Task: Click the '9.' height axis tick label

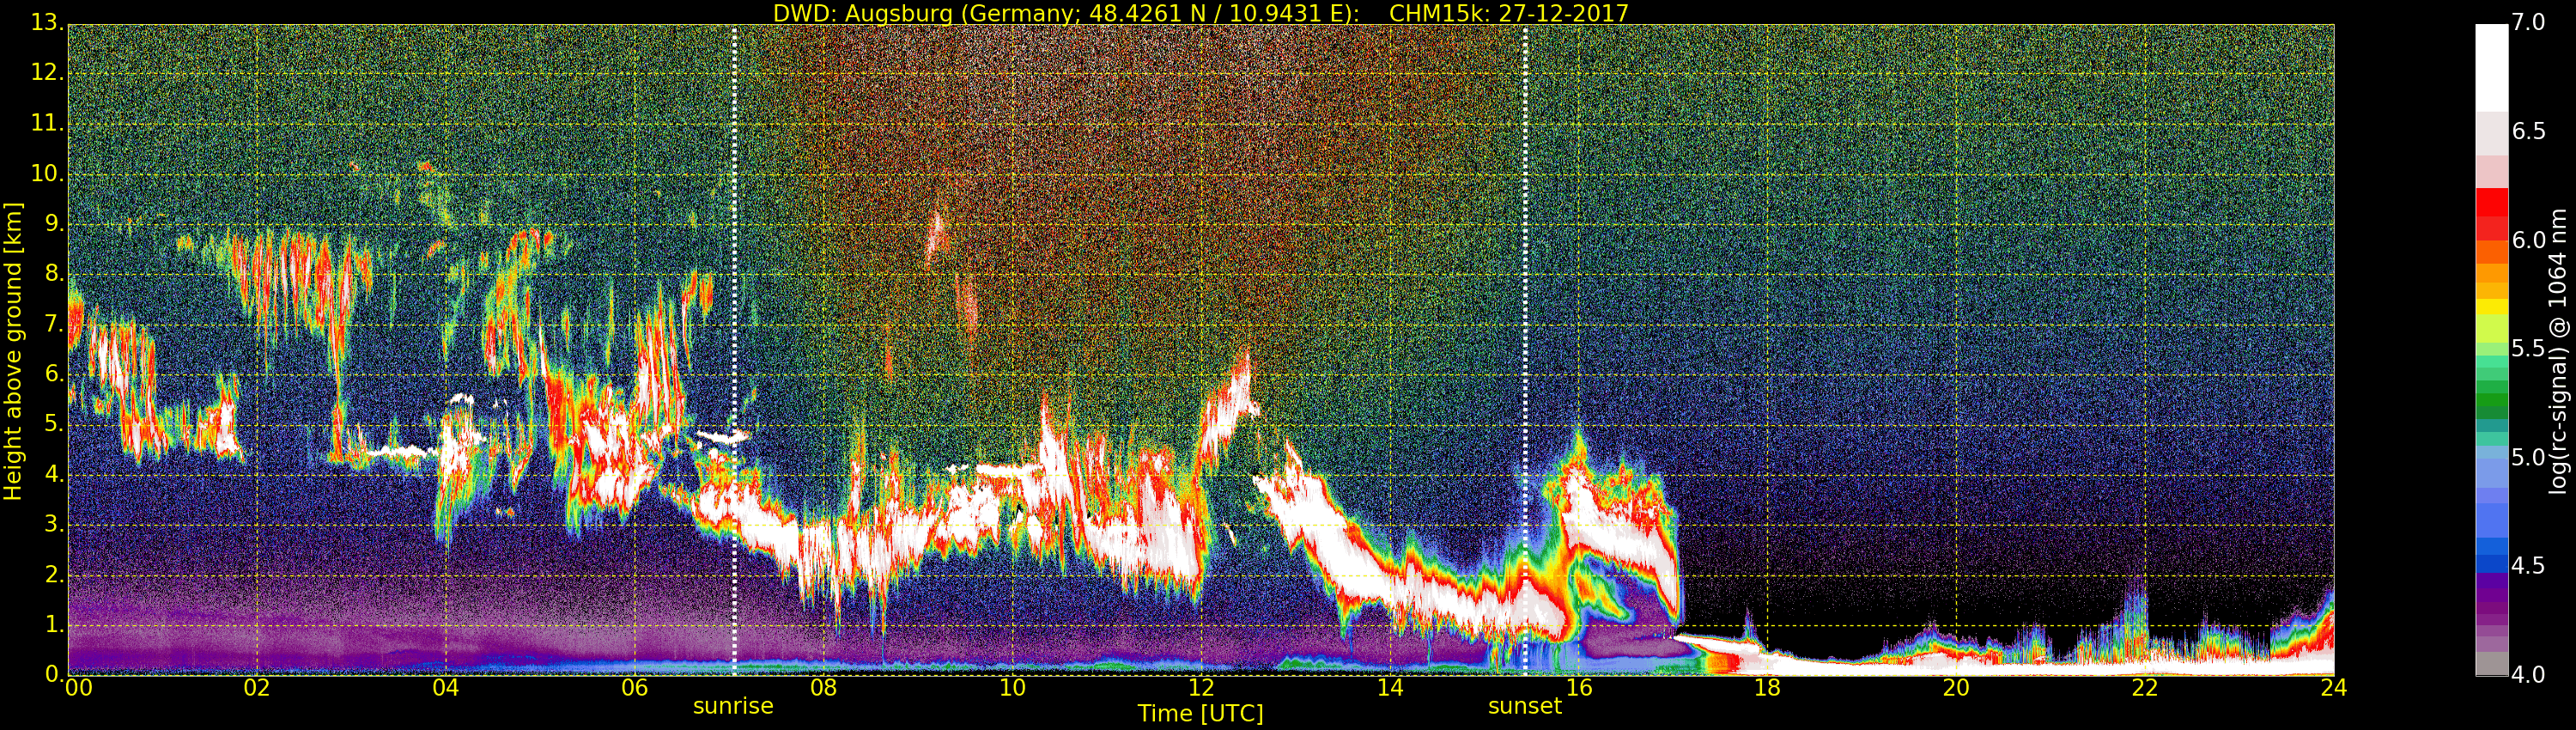Action: pyautogui.click(x=54, y=224)
